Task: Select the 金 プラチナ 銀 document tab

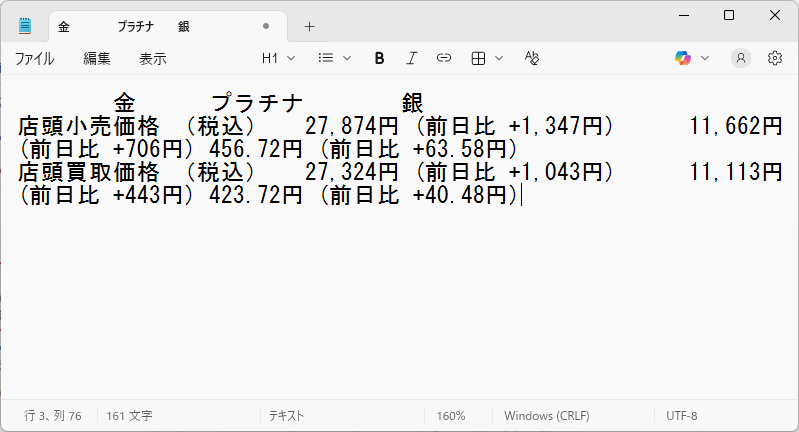Action: (x=150, y=26)
